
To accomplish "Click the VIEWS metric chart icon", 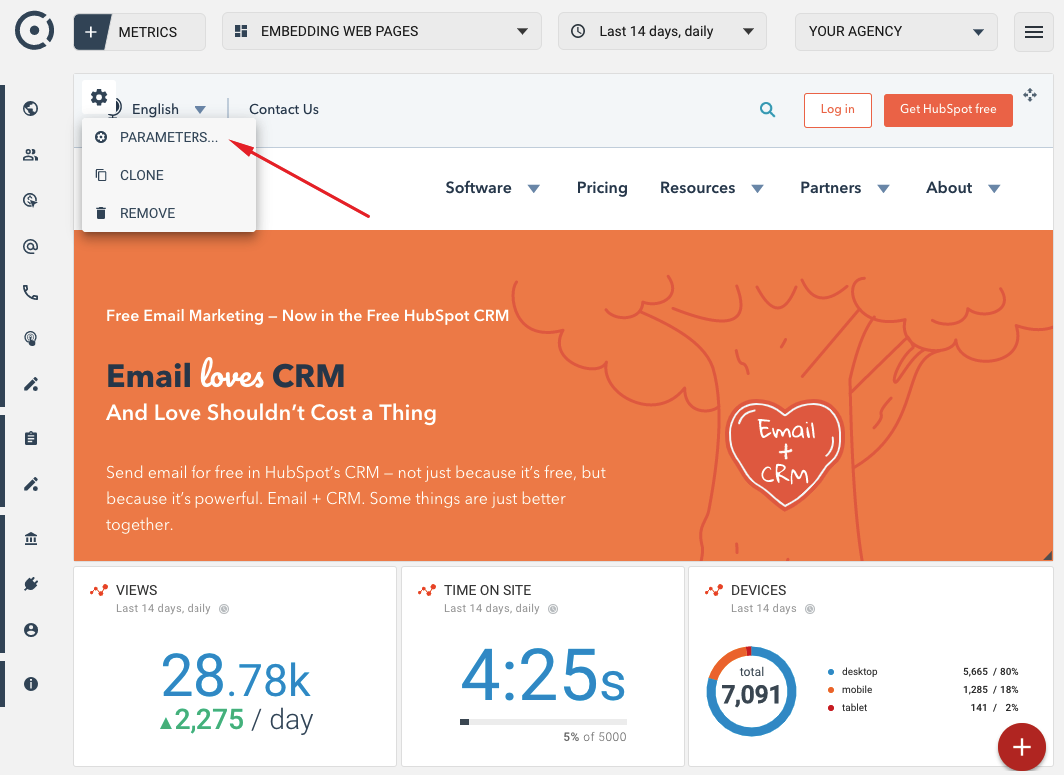I will (x=99, y=590).
